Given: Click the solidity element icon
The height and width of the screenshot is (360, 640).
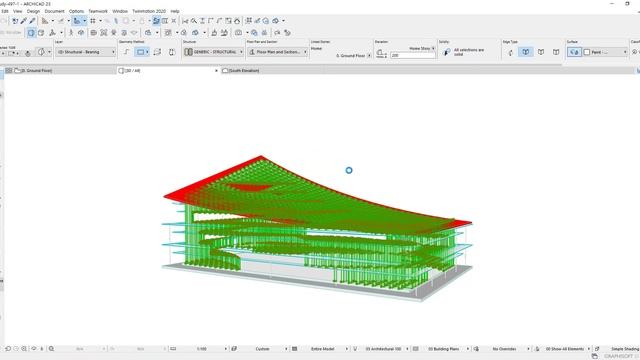Looking at the screenshot, I should (x=447, y=52).
